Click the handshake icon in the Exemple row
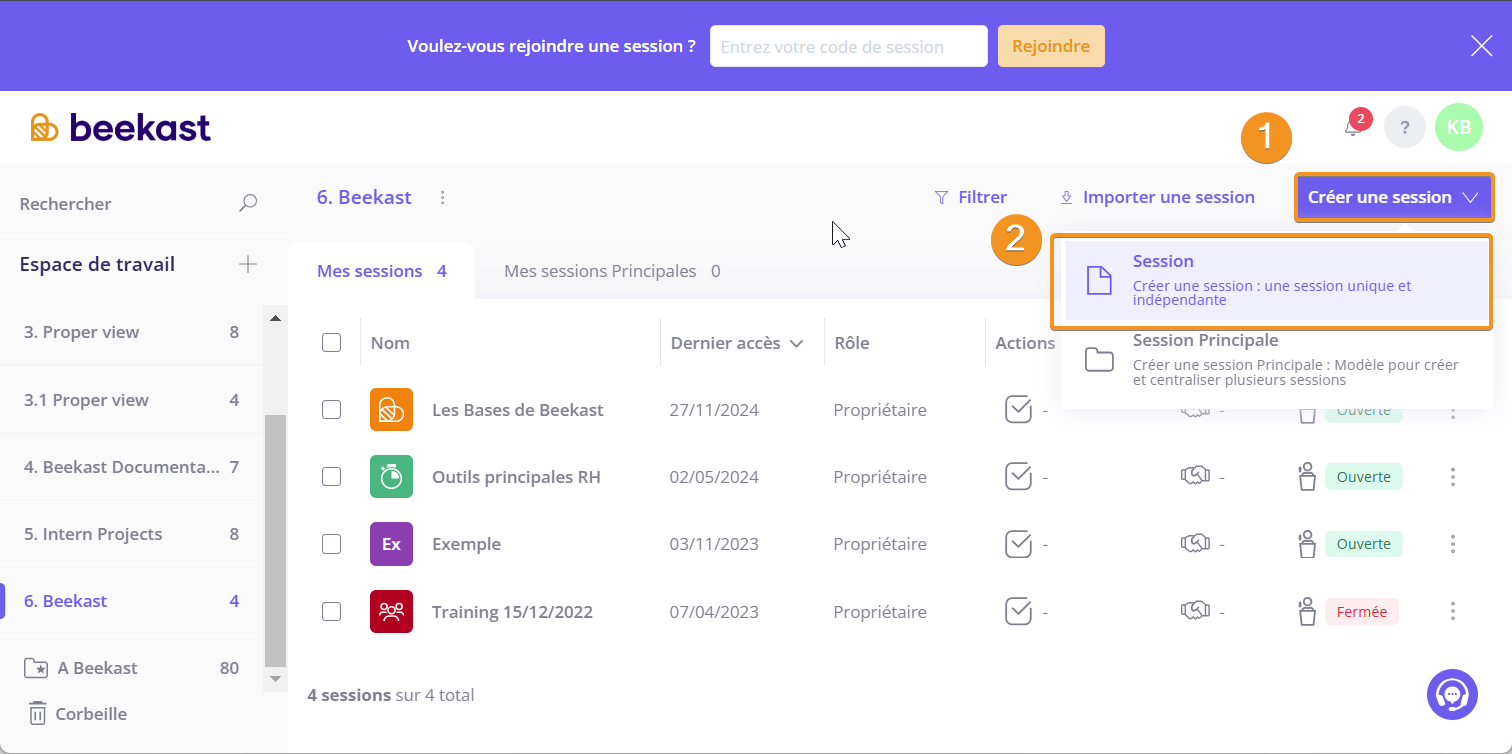This screenshot has width=1512, height=754. 1196,544
